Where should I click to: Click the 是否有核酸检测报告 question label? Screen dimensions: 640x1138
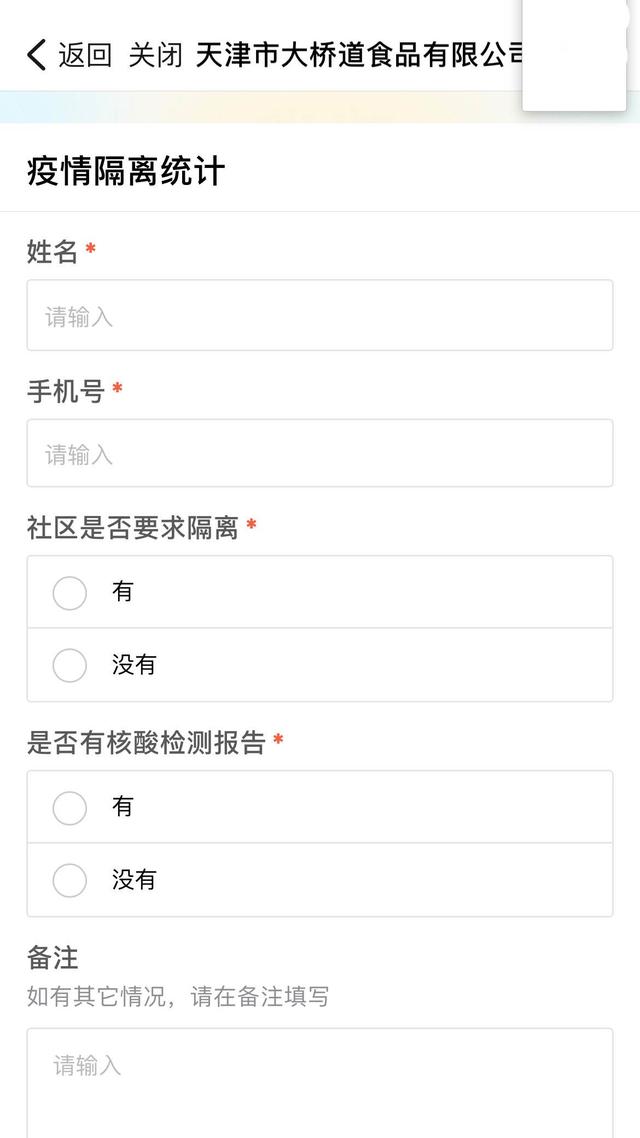(x=146, y=742)
